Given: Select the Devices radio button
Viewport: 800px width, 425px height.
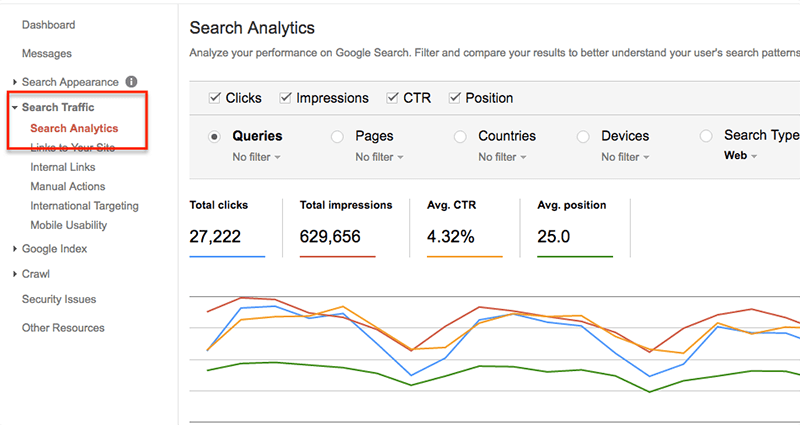Looking at the screenshot, I should (583, 136).
